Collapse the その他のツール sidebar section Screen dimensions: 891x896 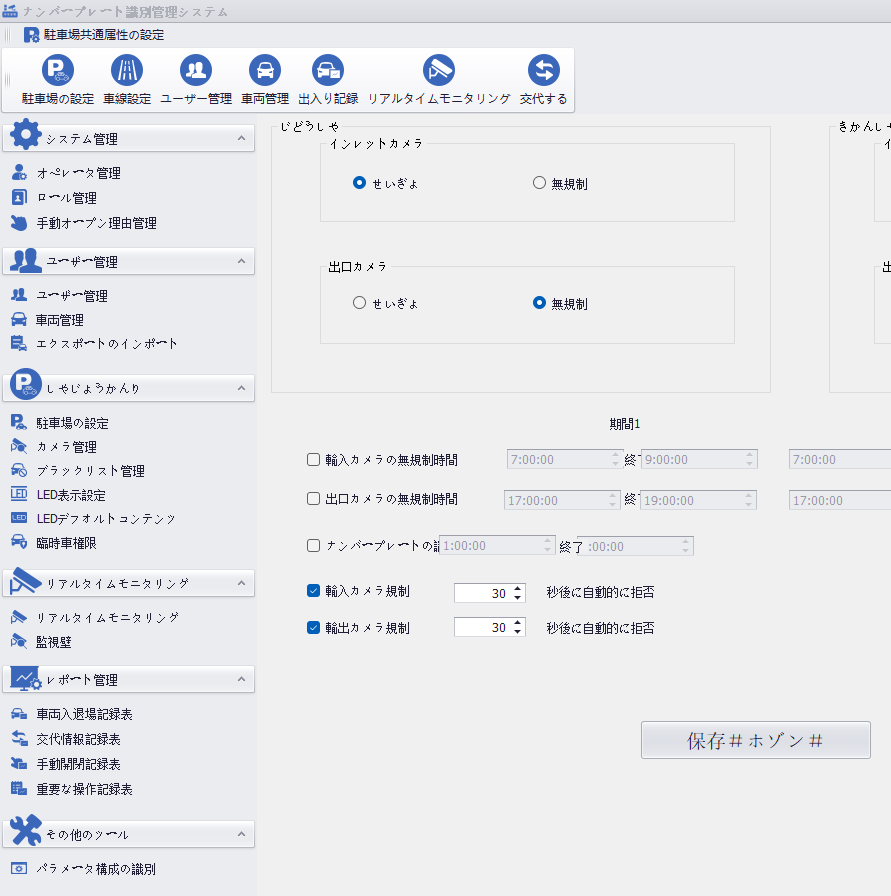[242, 833]
